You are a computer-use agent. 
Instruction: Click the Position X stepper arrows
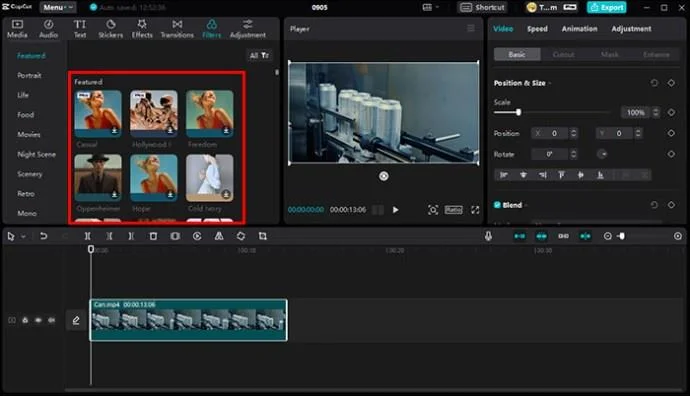[x=573, y=133]
